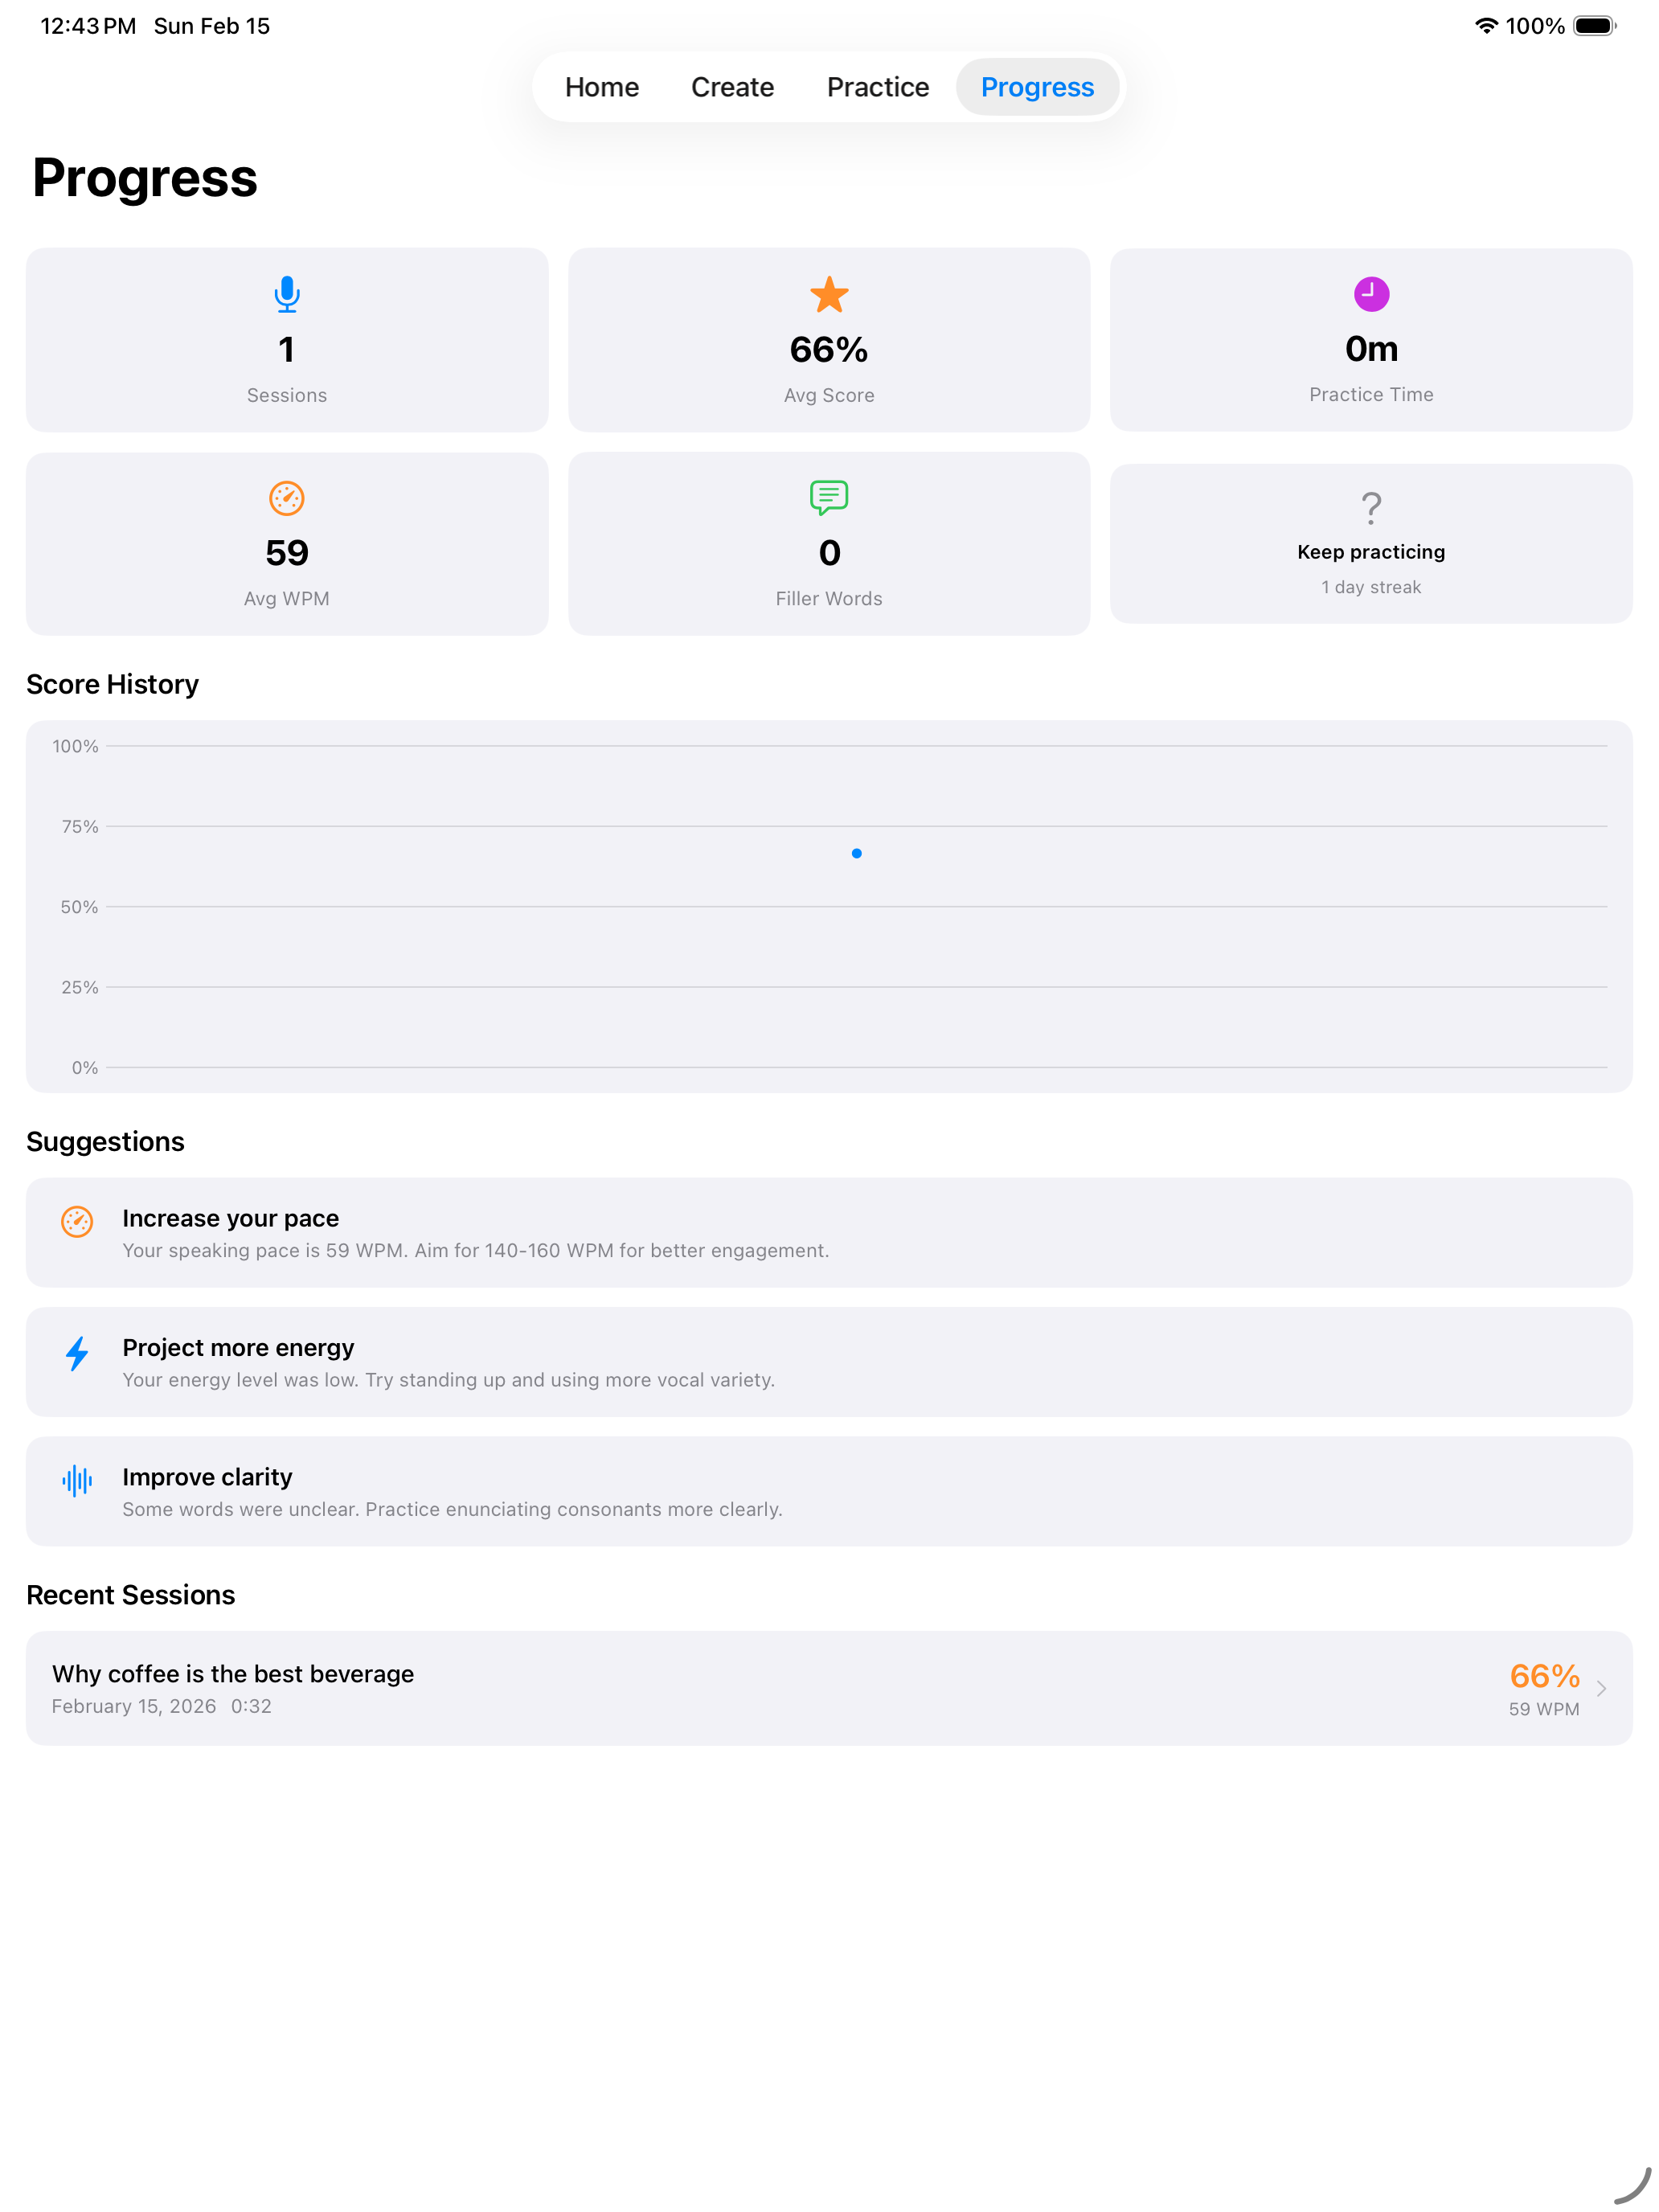Switch to the Create tab

click(x=732, y=87)
